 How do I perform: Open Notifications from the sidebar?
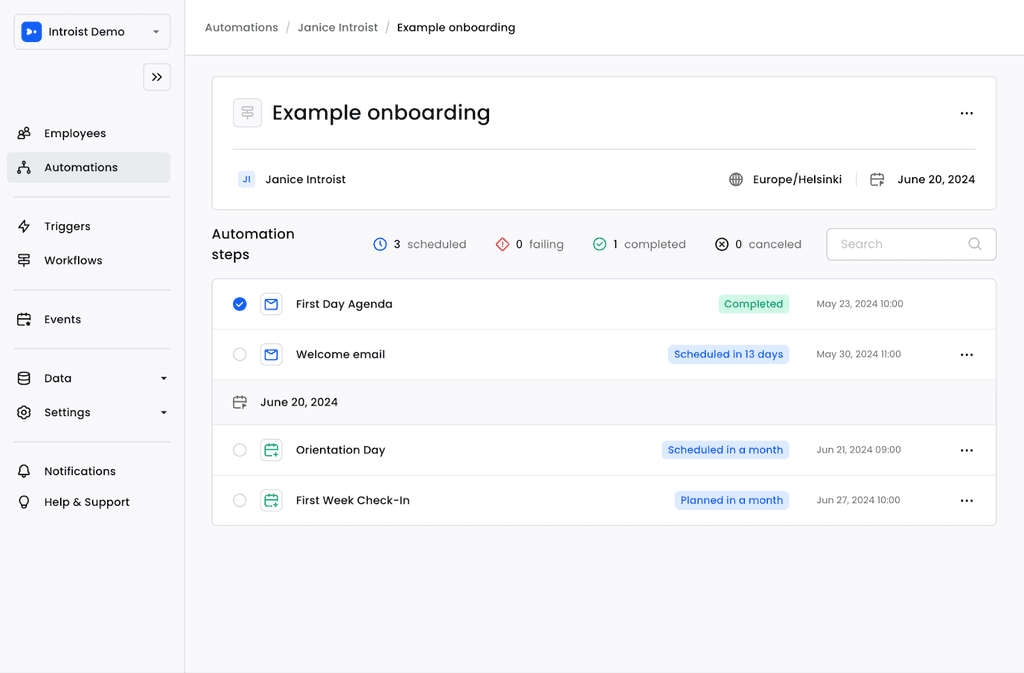(x=78, y=471)
